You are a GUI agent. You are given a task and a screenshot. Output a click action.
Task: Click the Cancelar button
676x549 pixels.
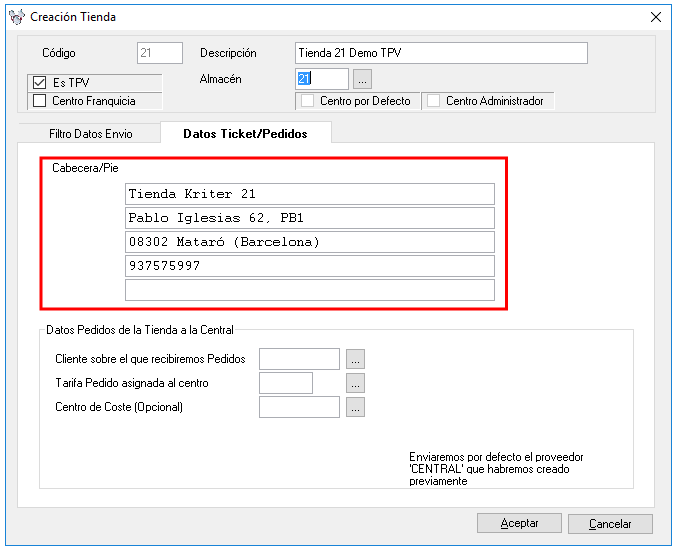pos(610,523)
